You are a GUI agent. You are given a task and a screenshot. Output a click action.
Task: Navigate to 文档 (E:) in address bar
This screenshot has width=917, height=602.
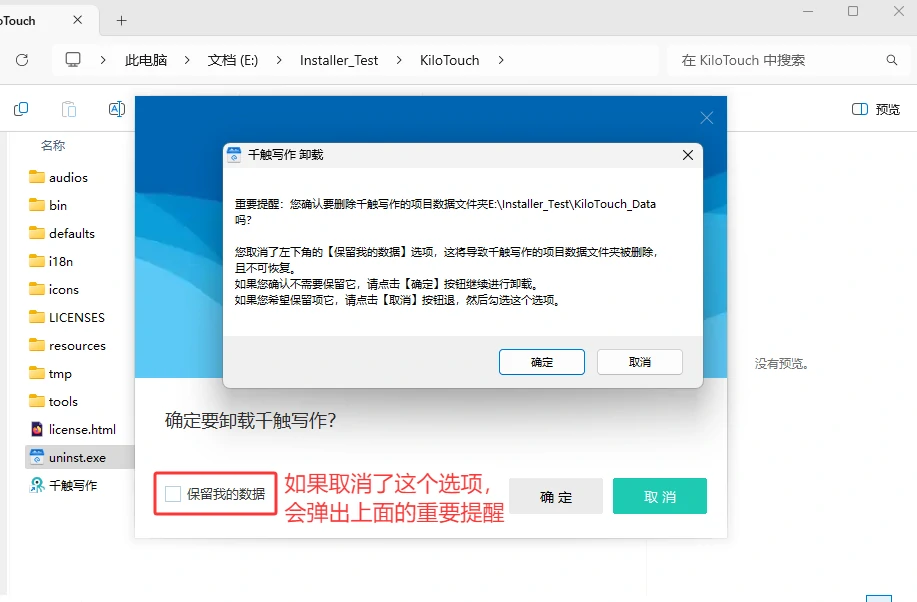click(233, 60)
